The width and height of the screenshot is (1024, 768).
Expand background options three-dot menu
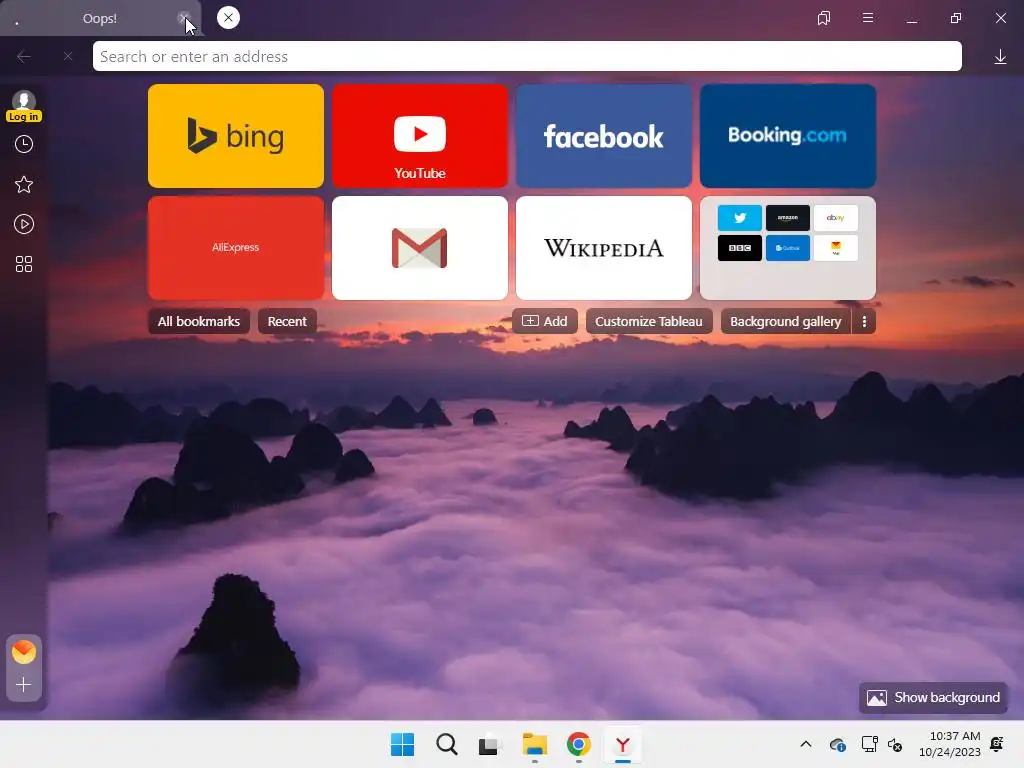click(864, 321)
